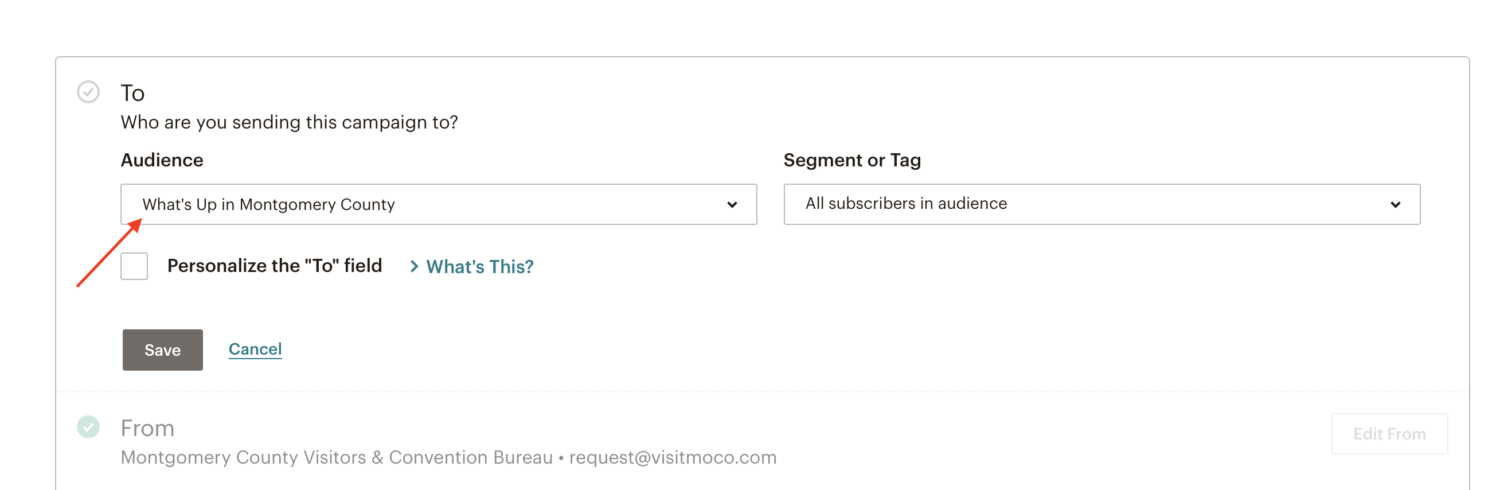This screenshot has width=1500, height=490.
Task: Select the To section heading
Action: [133, 93]
